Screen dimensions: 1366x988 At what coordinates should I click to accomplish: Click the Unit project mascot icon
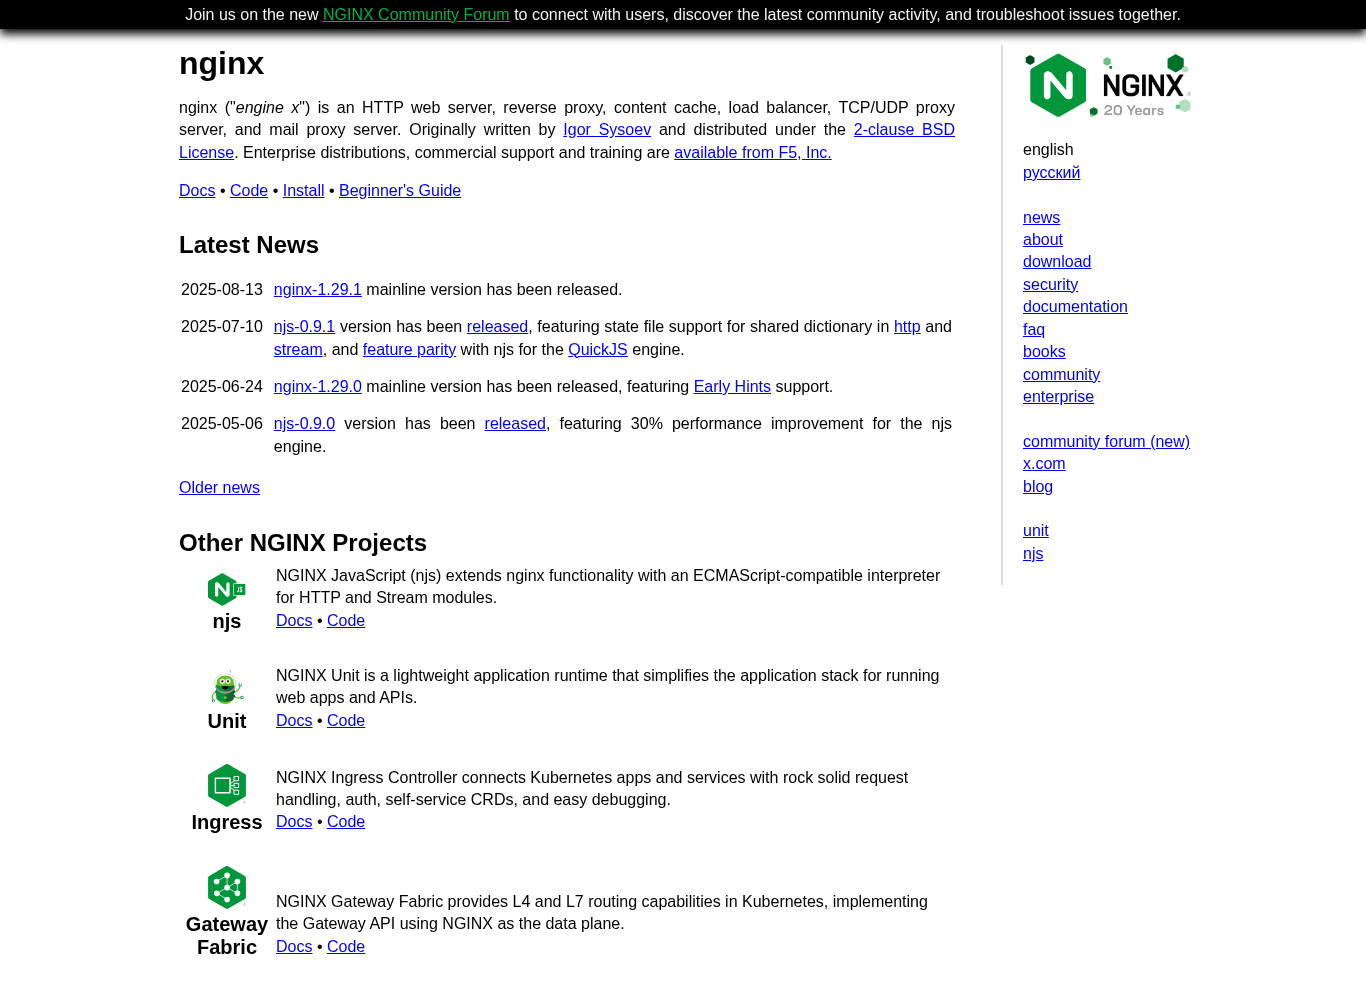227,688
